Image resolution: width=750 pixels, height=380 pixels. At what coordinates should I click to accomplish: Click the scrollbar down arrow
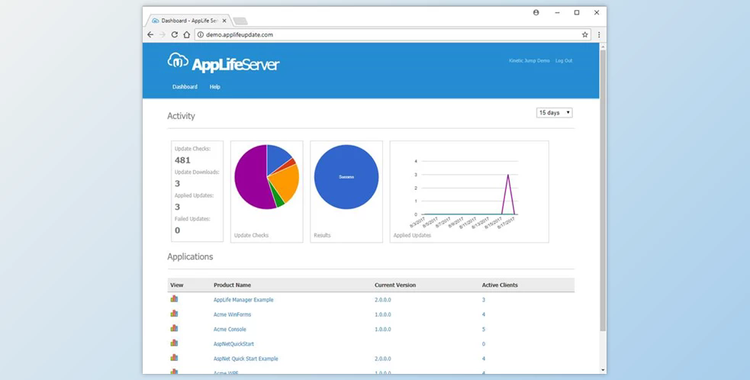(x=603, y=370)
